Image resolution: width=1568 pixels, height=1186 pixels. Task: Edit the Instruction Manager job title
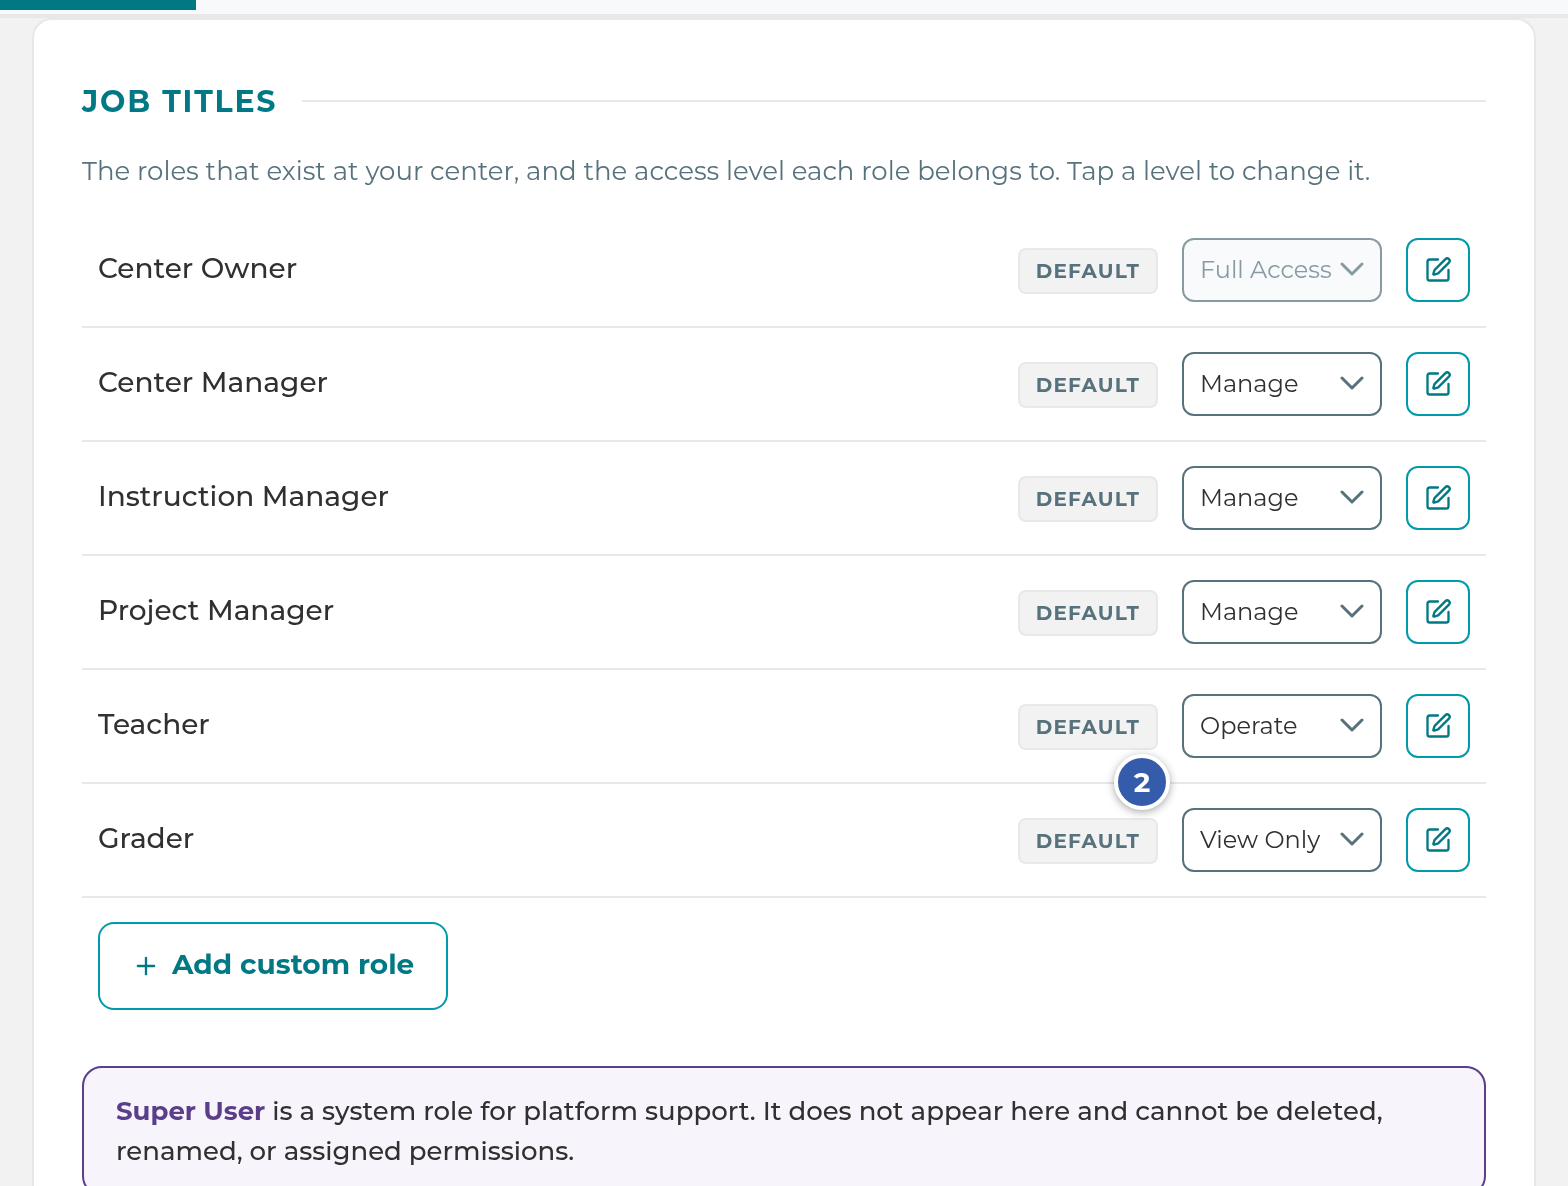(x=1437, y=498)
